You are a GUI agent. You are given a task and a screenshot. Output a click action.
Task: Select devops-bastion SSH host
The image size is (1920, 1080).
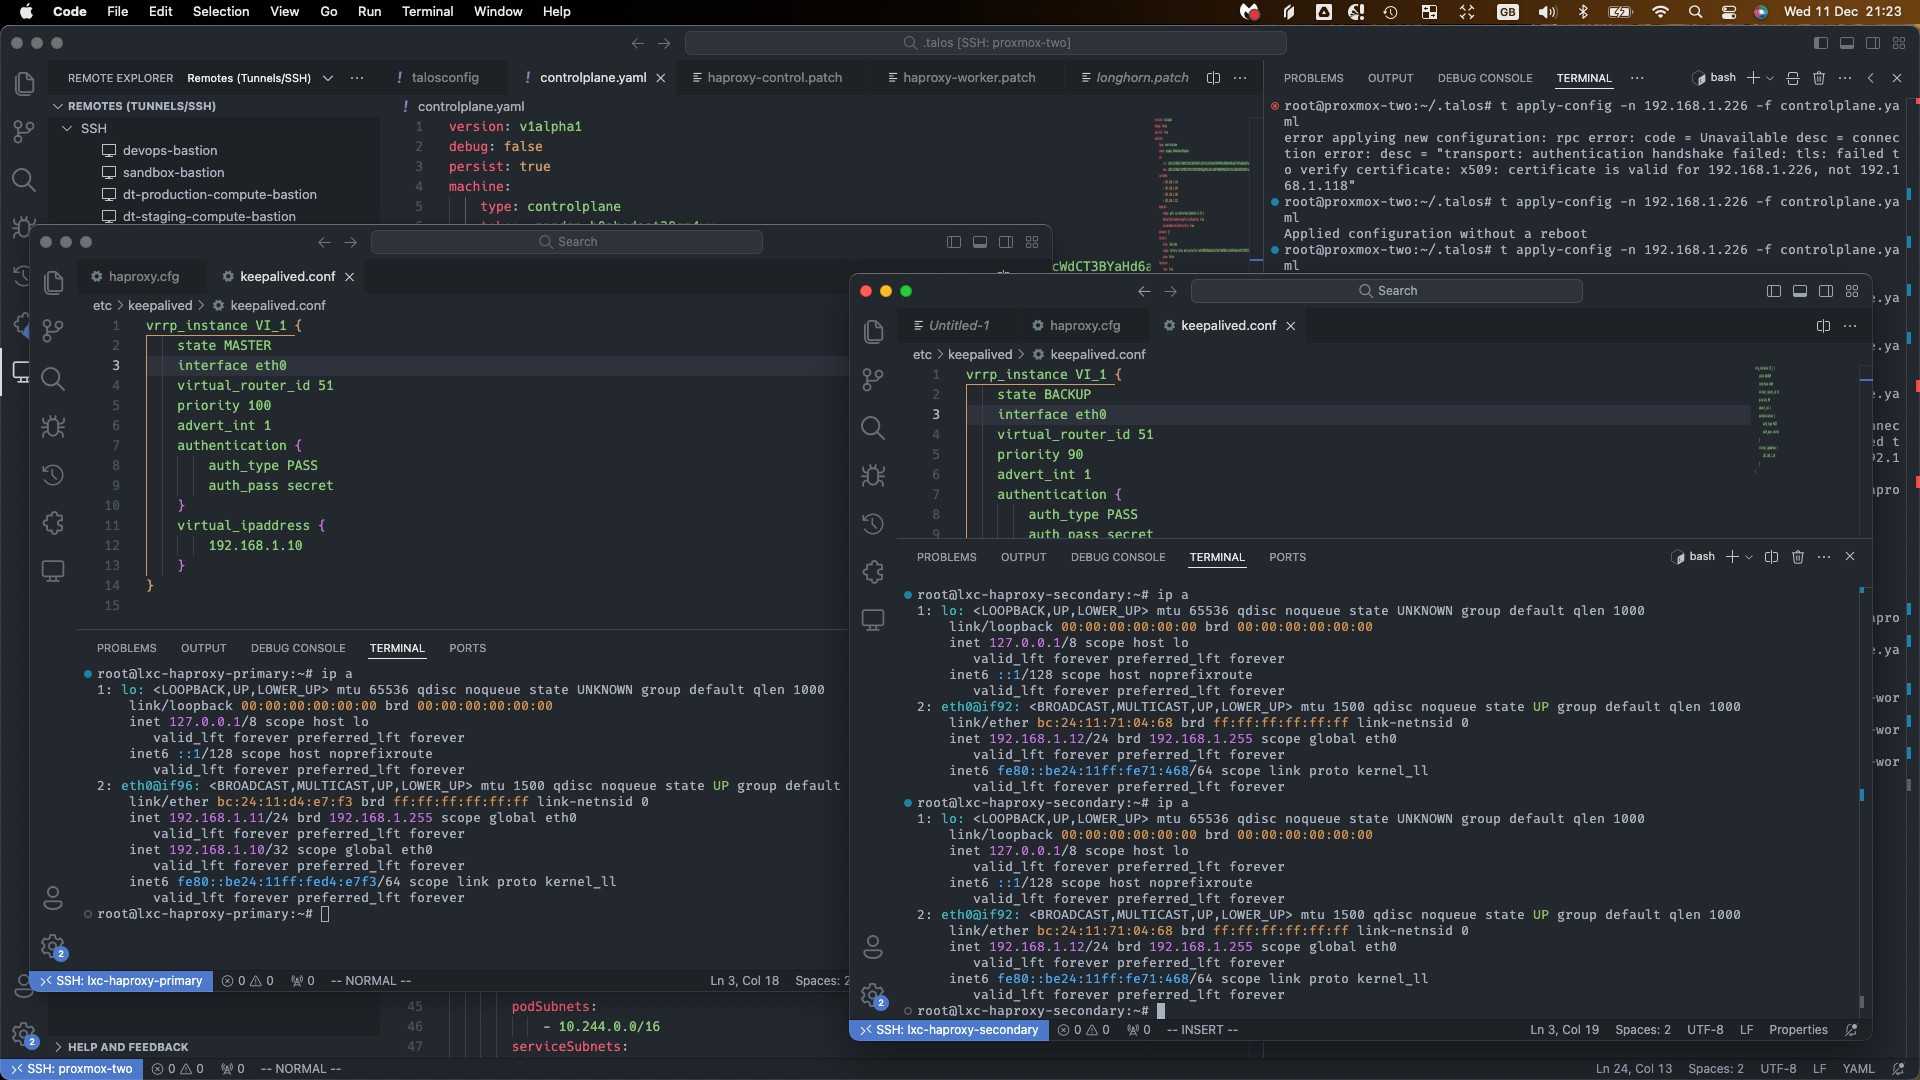pos(170,150)
